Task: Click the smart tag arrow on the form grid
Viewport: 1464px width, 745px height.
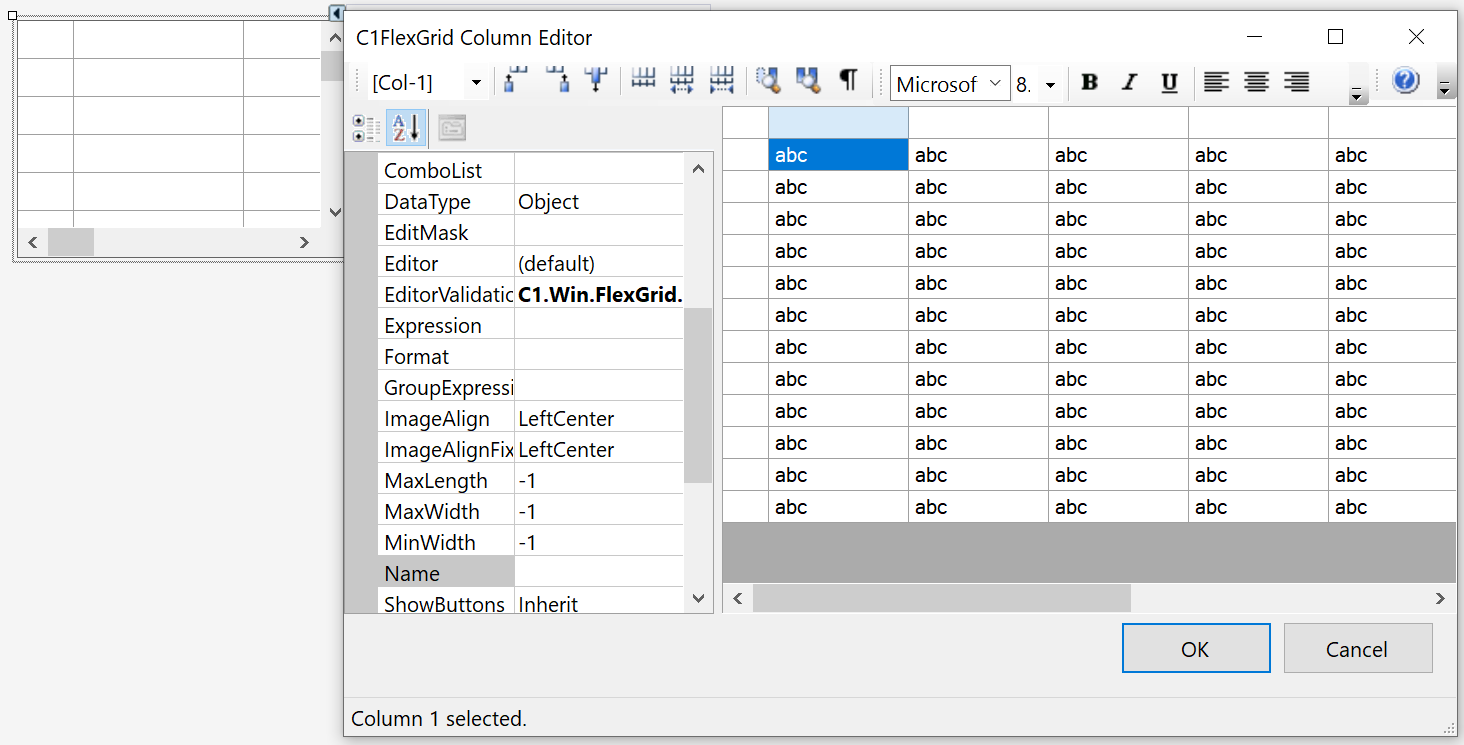Action: 337,12
